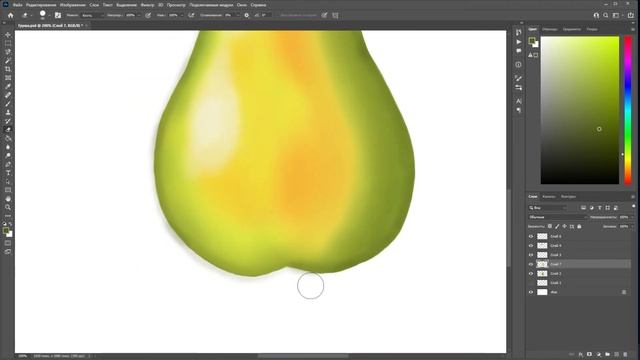The width and height of the screenshot is (640, 360).
Task: Toggle visibility of layer Слой 3
Action: [531, 255]
